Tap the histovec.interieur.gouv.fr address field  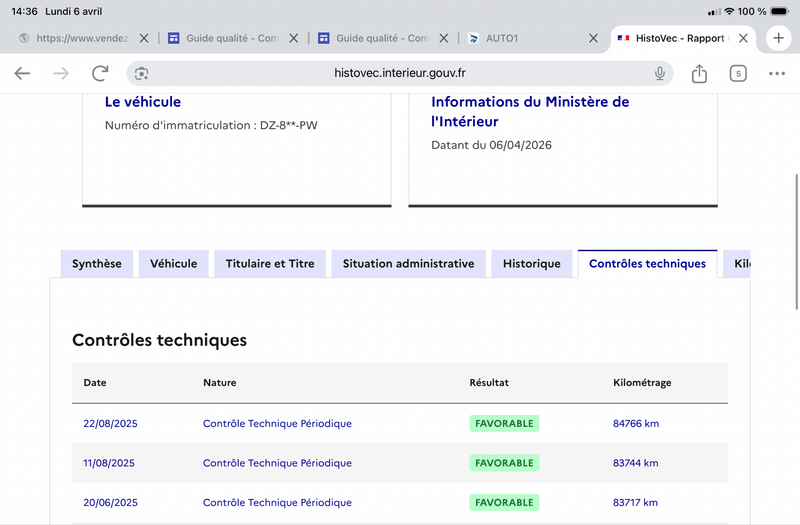400,73
